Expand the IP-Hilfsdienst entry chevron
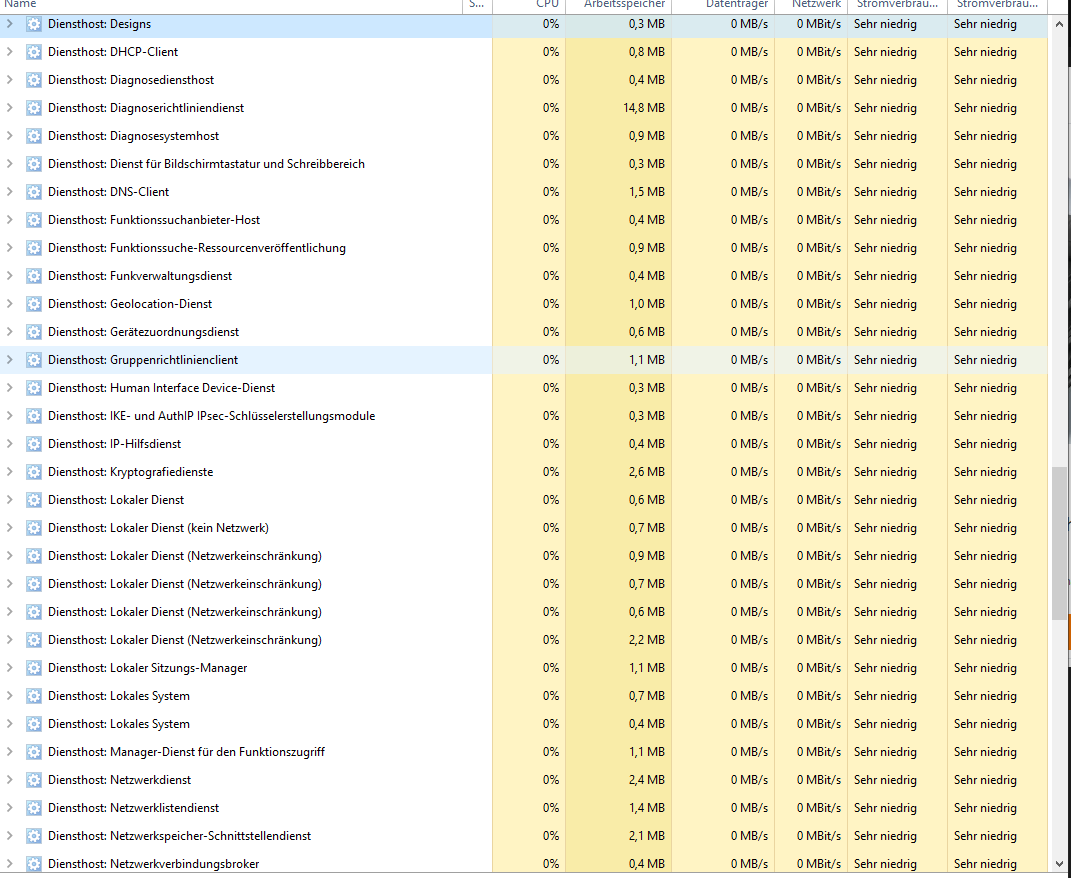Viewport: 1071px width, 878px height. (x=10, y=444)
